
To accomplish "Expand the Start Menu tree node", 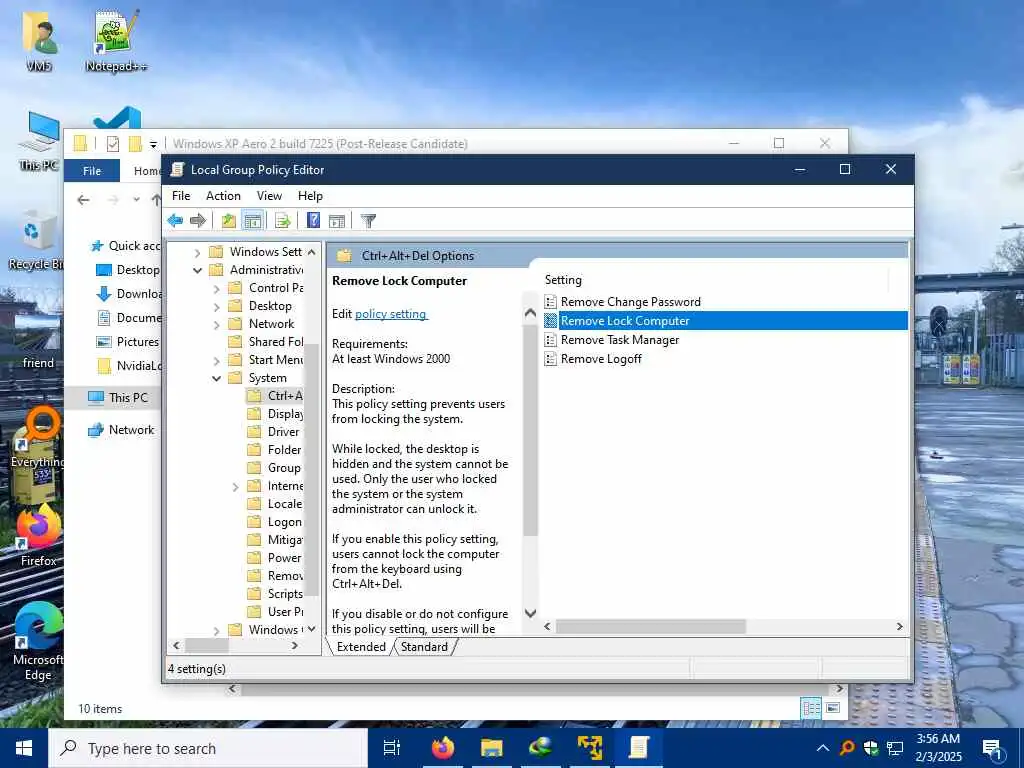I will [216, 360].
